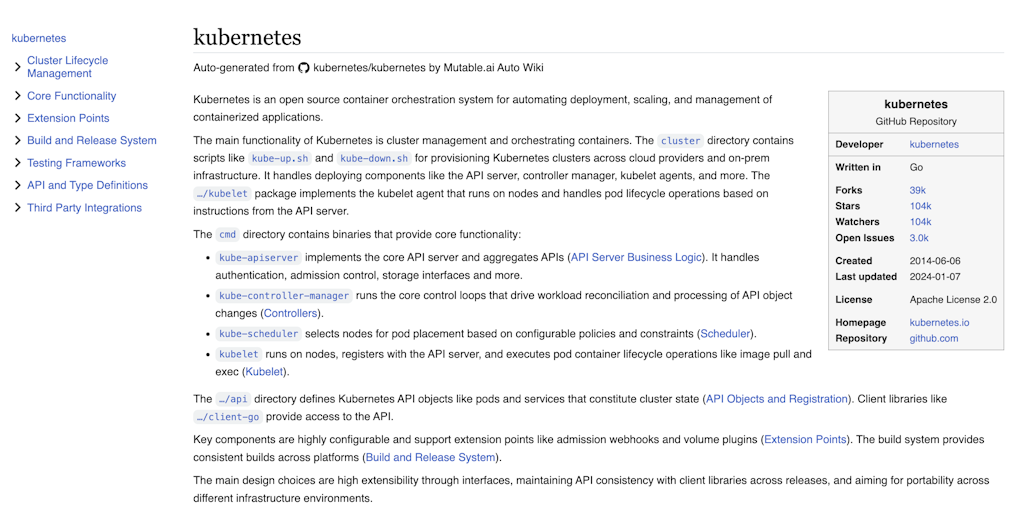
Task: Follow the API Server Business Logic link
Action: click(637, 257)
